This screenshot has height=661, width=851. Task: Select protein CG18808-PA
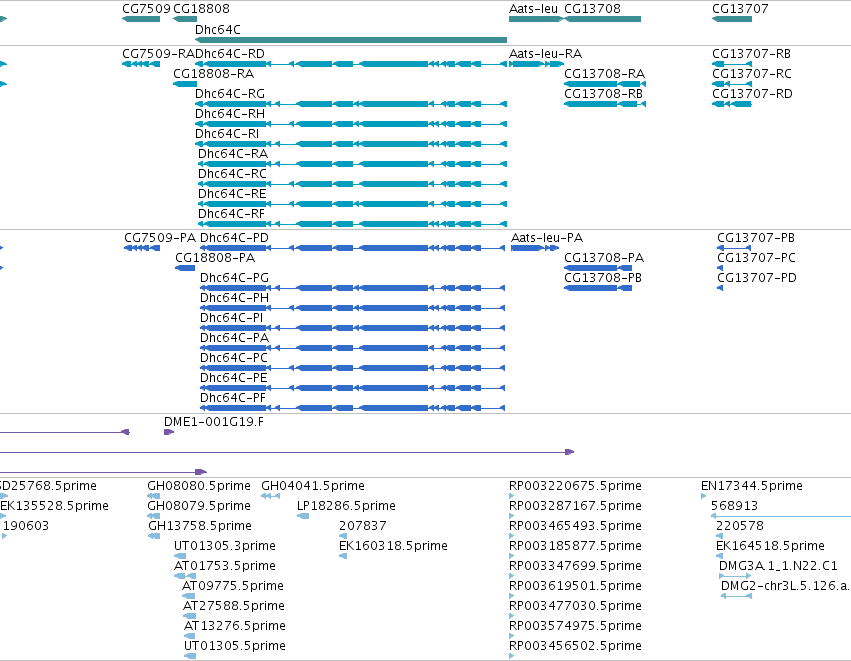tap(215, 258)
